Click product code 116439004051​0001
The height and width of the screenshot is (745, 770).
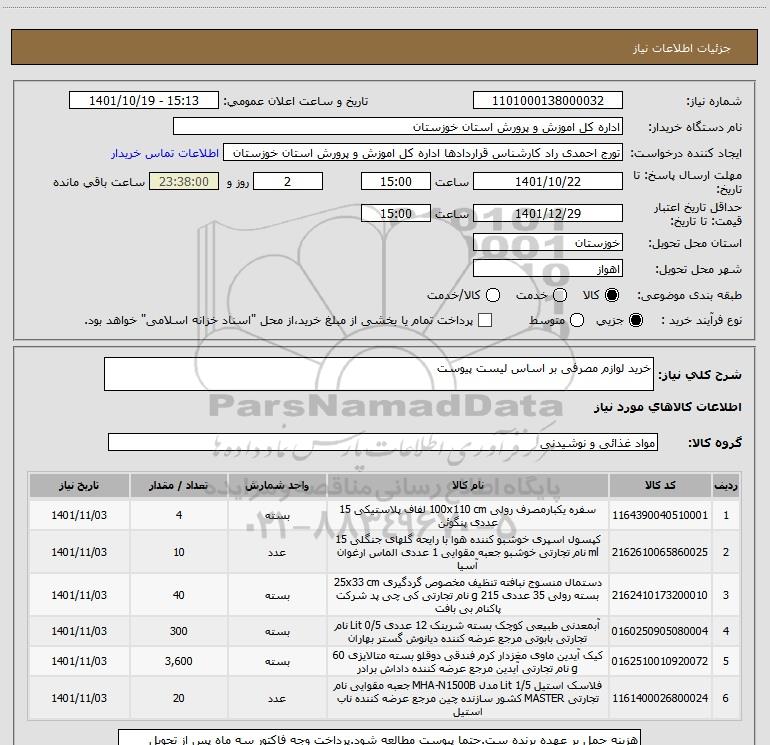[660, 515]
